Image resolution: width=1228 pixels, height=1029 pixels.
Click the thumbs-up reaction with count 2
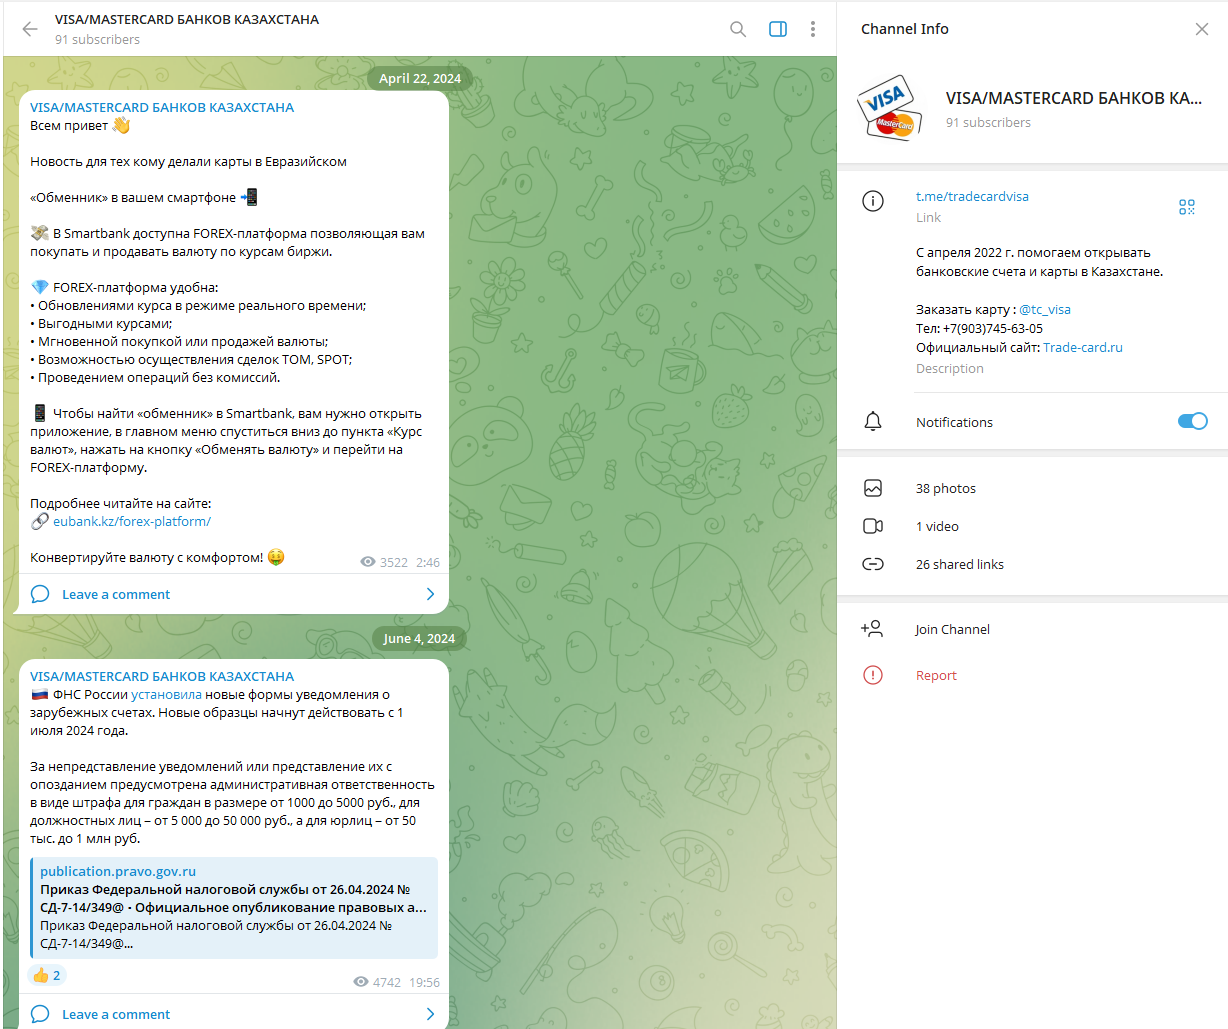(x=47, y=975)
